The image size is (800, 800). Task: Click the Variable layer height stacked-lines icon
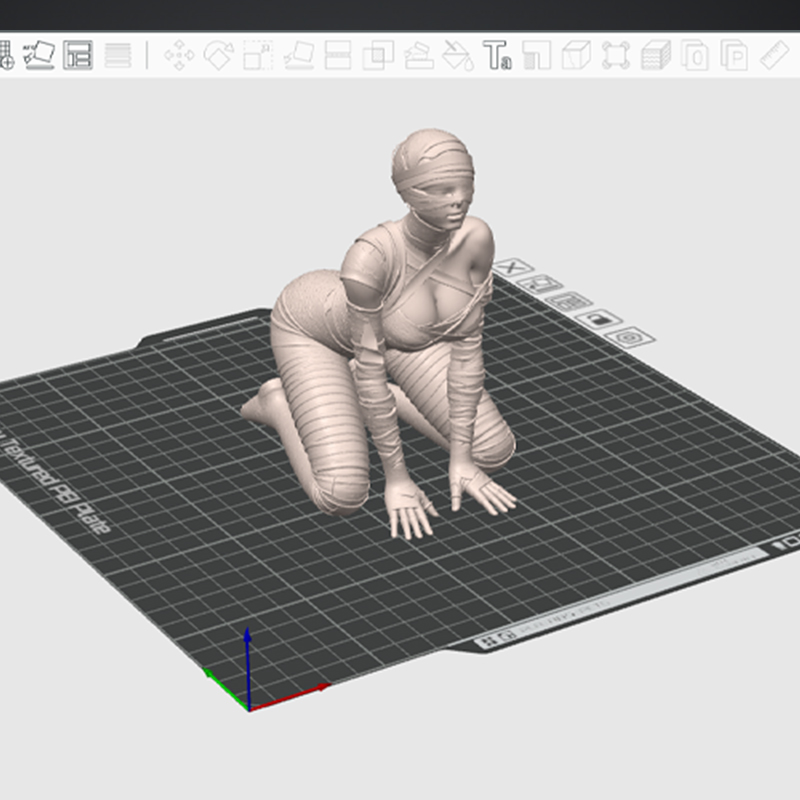click(x=117, y=55)
